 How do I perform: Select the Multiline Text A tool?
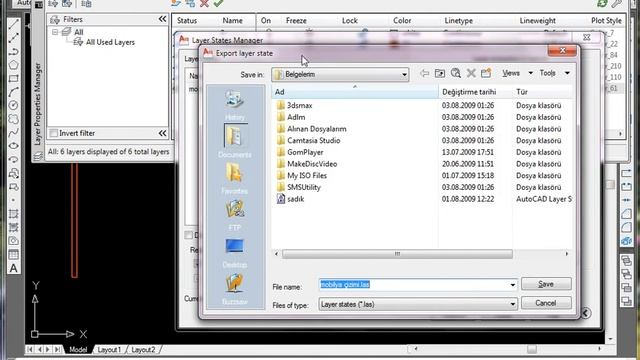pyautogui.click(x=13, y=268)
